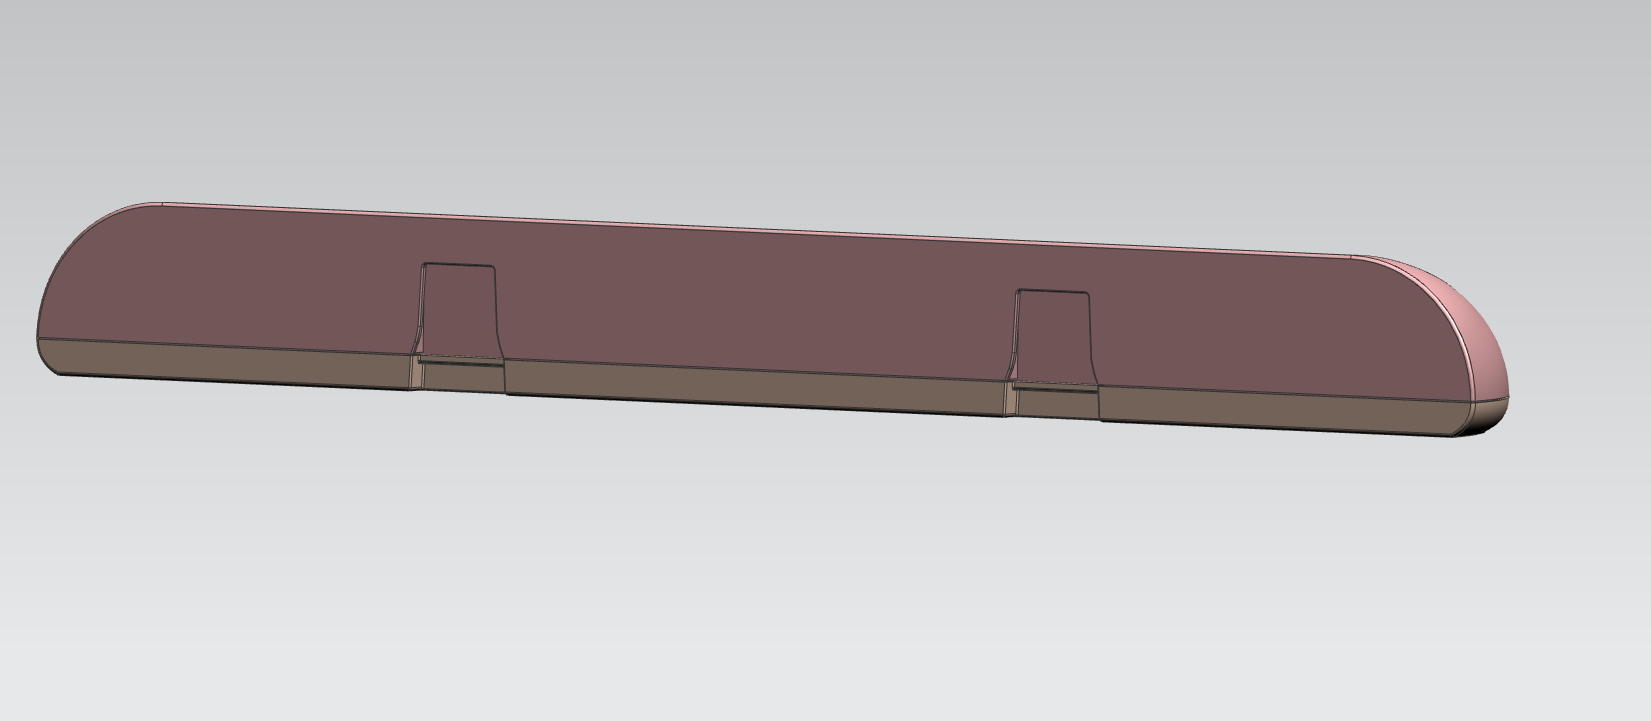Select the left rectangular notch cutout
Screen dimensions: 1651x721
pos(458,310)
